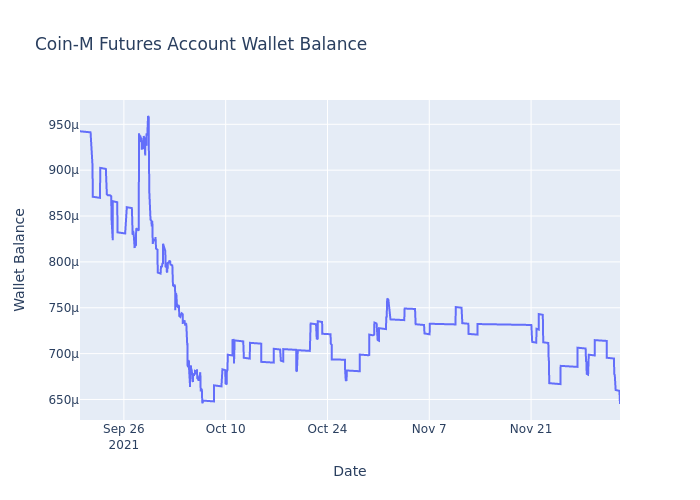This screenshot has height=500, width=700.
Task: Click the 'Date' x-axis title
Action: pos(350,471)
